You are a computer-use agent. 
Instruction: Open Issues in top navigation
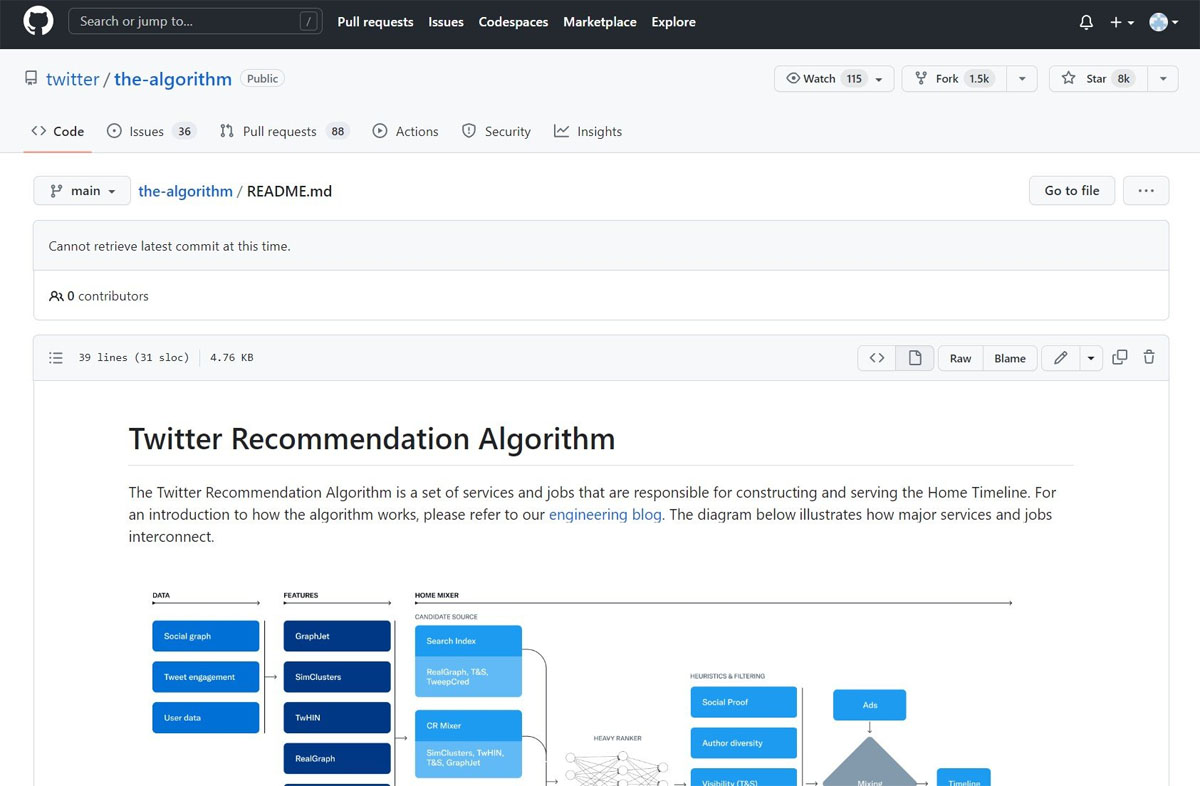pos(446,22)
